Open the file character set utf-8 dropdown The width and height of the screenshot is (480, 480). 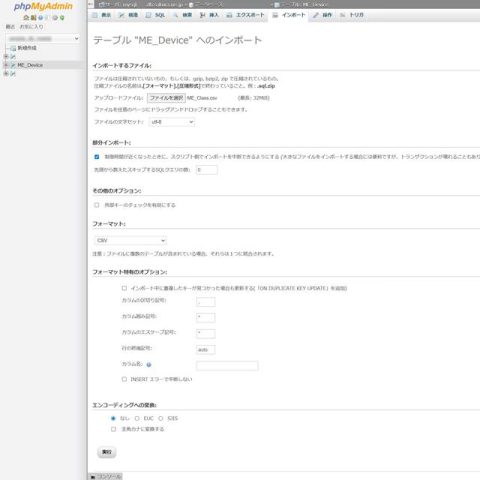click(x=172, y=122)
